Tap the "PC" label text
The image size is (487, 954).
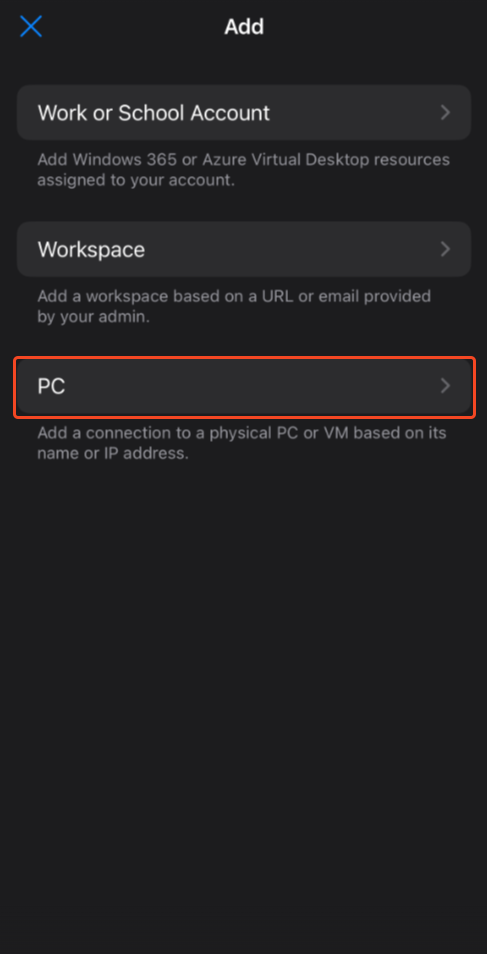pyautogui.click(x=51, y=386)
